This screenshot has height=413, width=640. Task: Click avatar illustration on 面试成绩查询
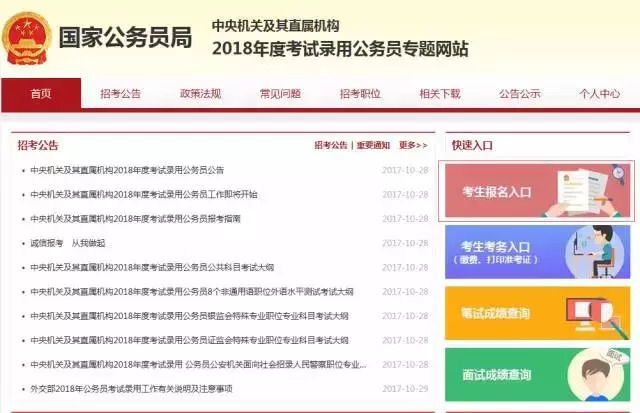(x=598, y=375)
